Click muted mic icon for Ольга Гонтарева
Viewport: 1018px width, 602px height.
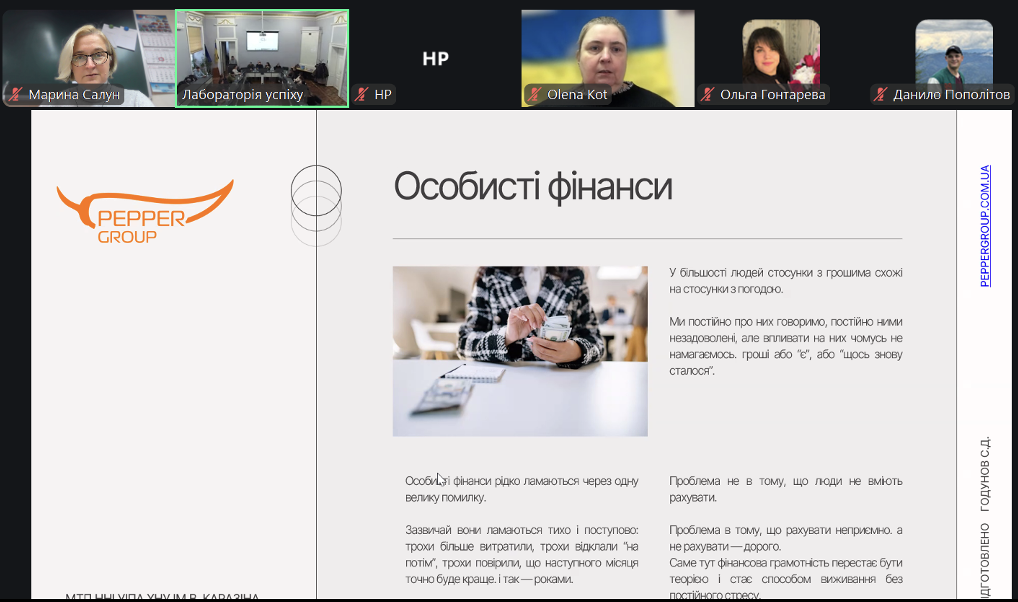(x=708, y=95)
